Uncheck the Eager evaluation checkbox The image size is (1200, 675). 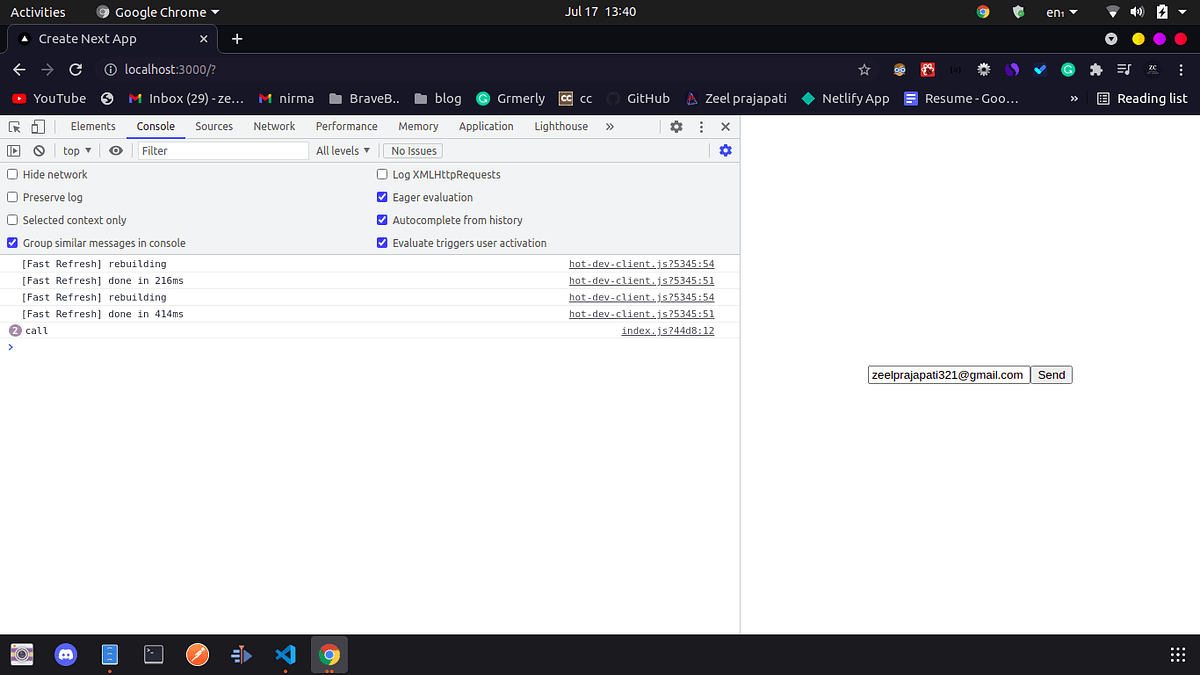(382, 197)
